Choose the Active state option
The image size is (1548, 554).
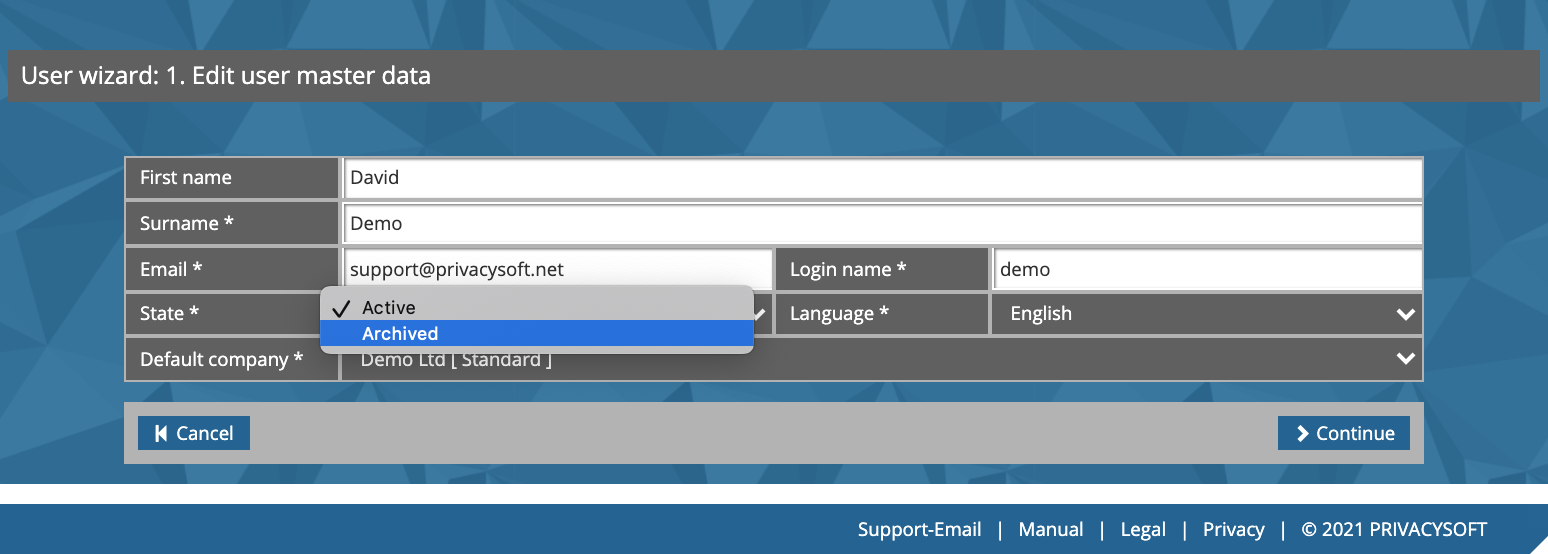point(536,307)
